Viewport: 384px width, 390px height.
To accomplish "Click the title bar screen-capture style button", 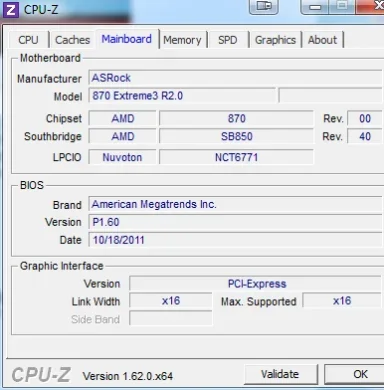I will point(264,7).
